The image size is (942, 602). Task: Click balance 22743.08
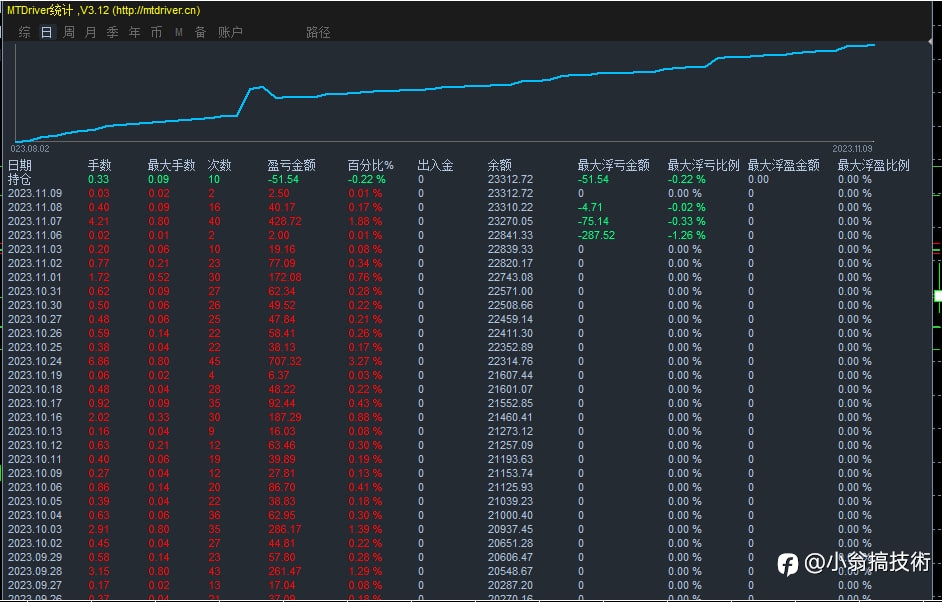coord(510,277)
